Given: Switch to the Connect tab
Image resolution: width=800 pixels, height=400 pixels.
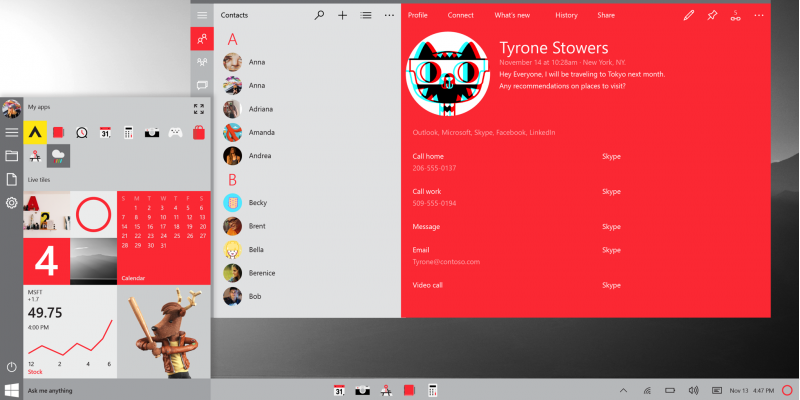Looking at the screenshot, I should pyautogui.click(x=461, y=15).
